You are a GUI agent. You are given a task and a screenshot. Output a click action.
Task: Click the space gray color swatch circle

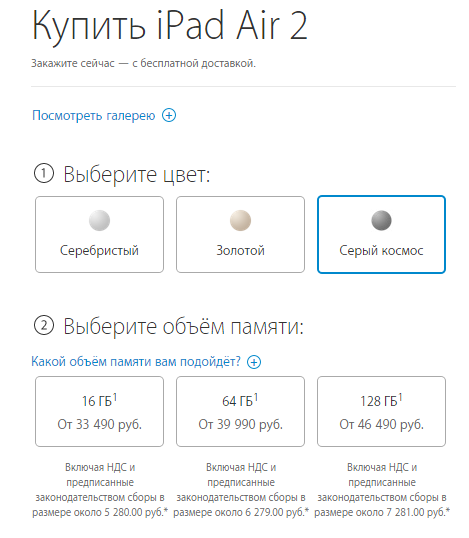tap(382, 220)
